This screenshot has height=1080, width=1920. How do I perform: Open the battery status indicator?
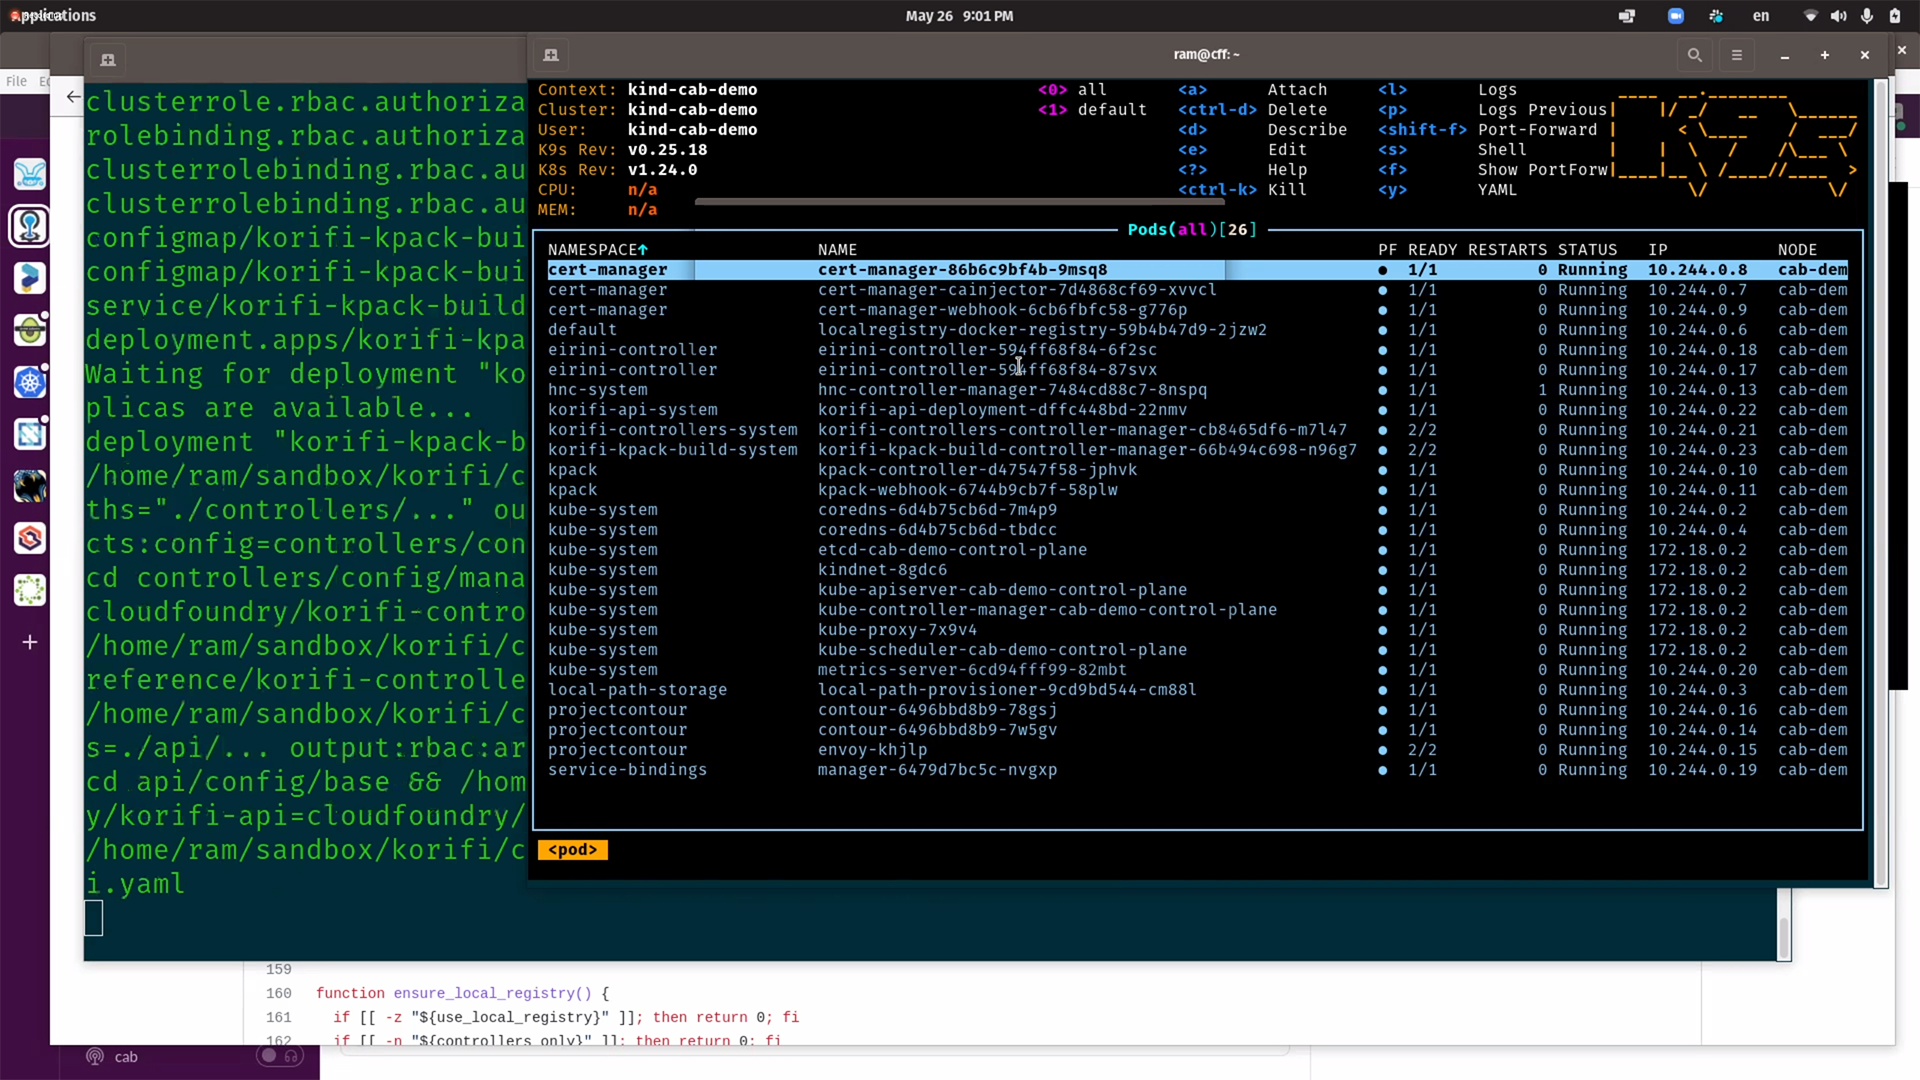[1895, 16]
